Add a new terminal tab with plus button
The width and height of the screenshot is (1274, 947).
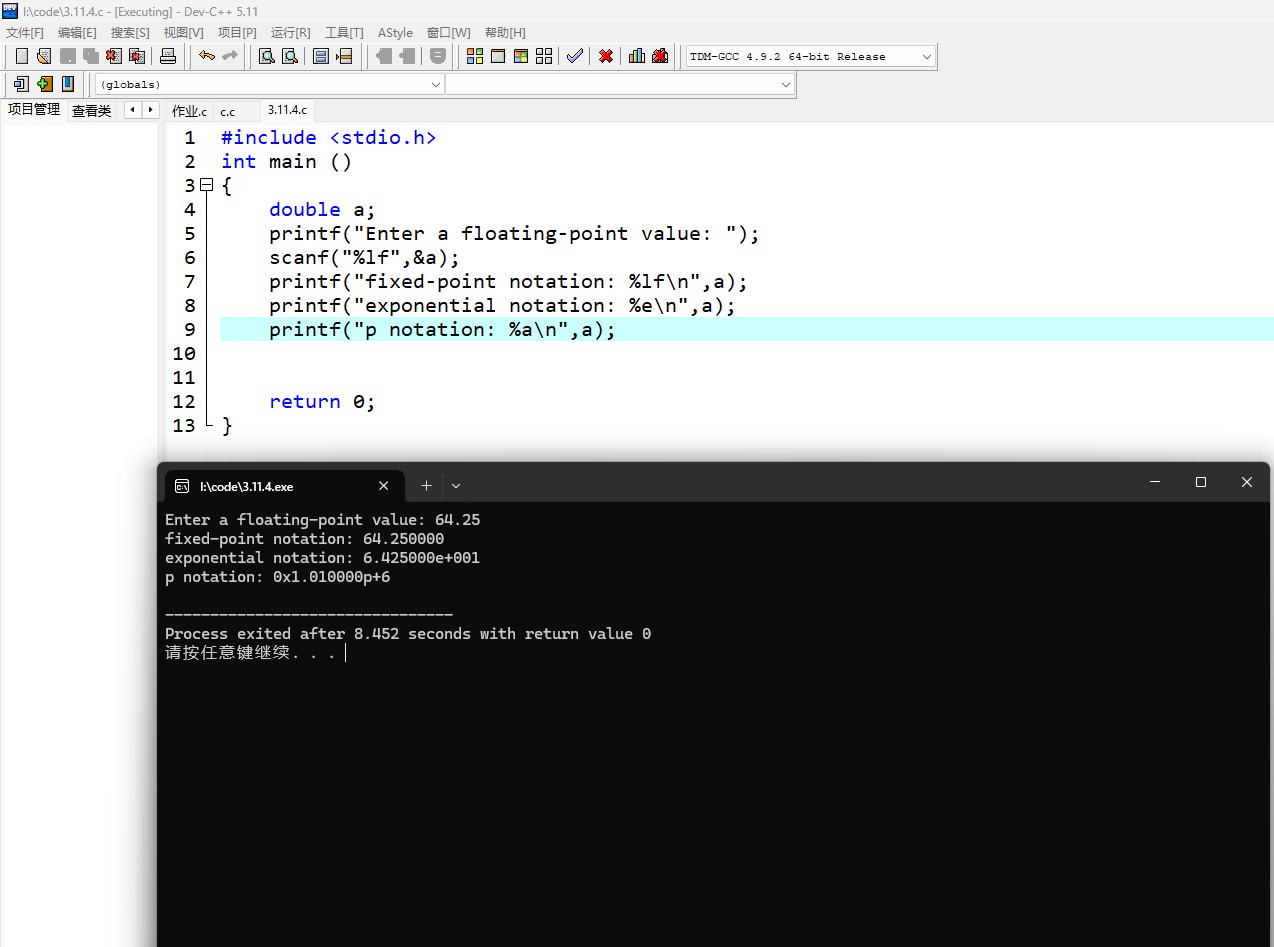pyautogui.click(x=426, y=485)
